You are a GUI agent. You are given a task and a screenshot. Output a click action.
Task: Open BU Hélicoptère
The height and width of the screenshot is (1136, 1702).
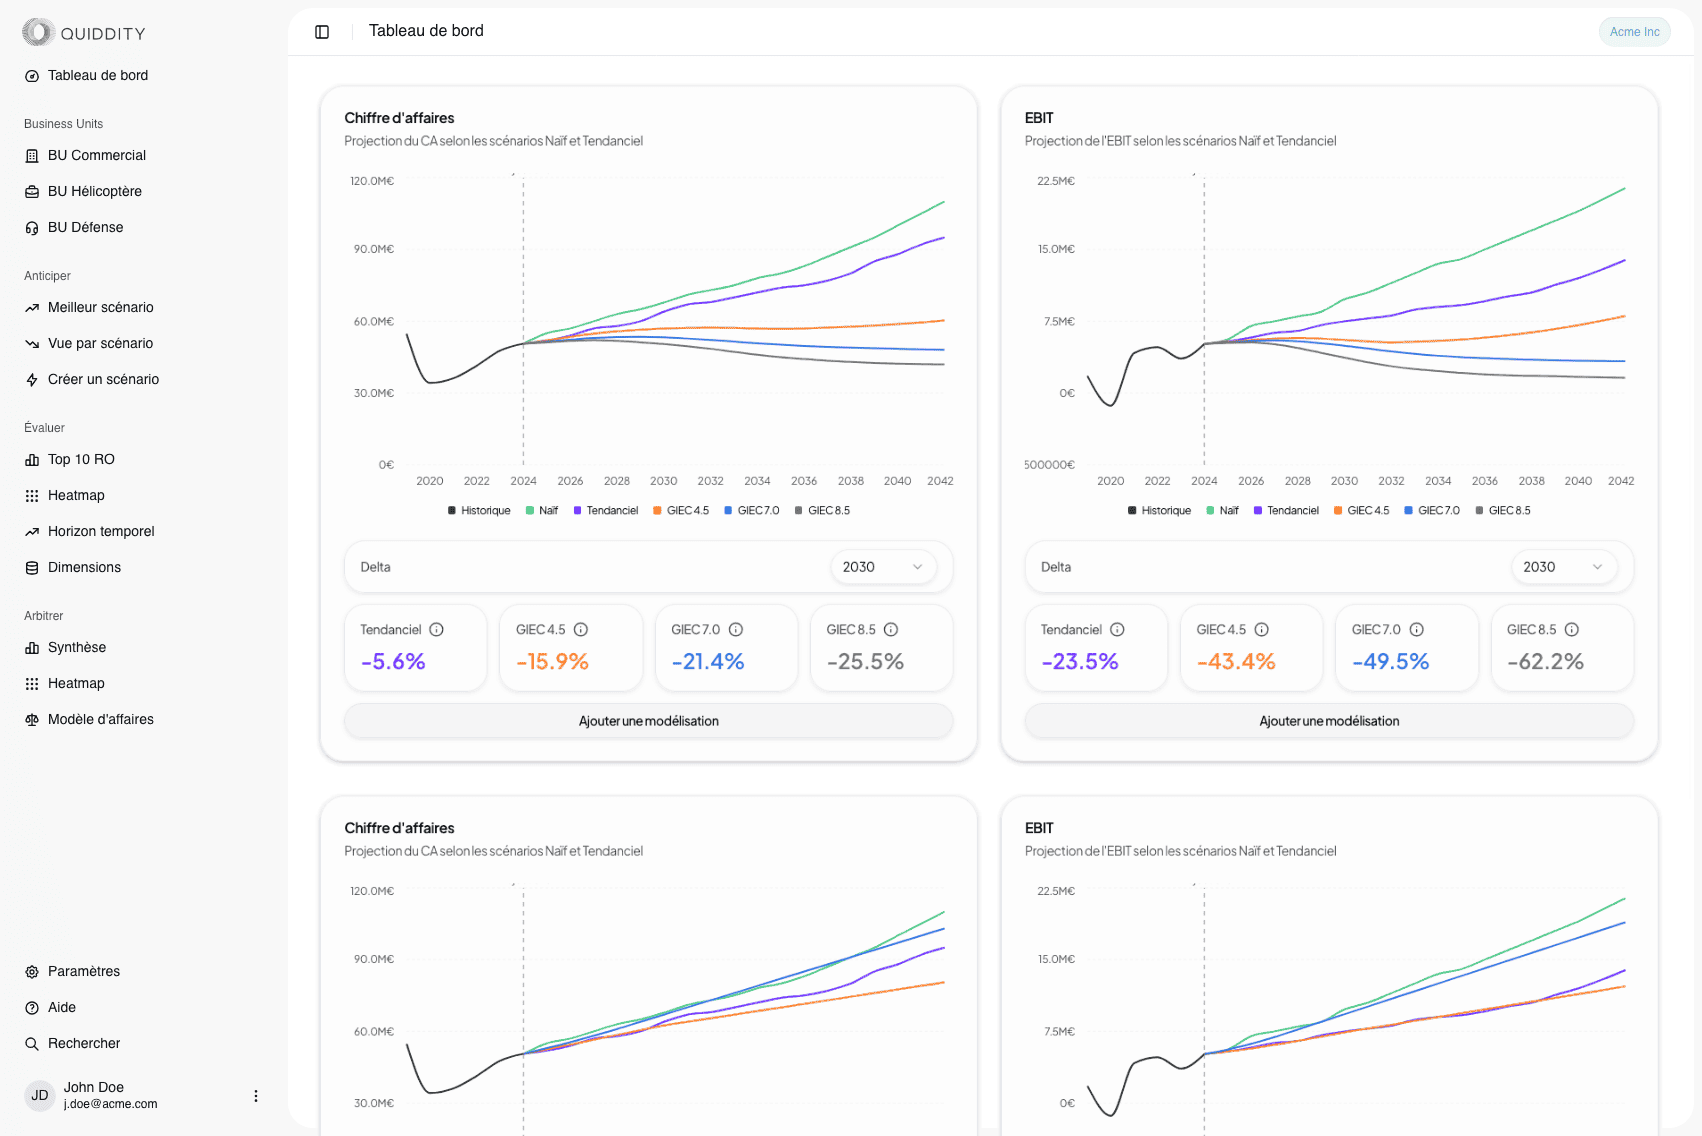click(94, 191)
